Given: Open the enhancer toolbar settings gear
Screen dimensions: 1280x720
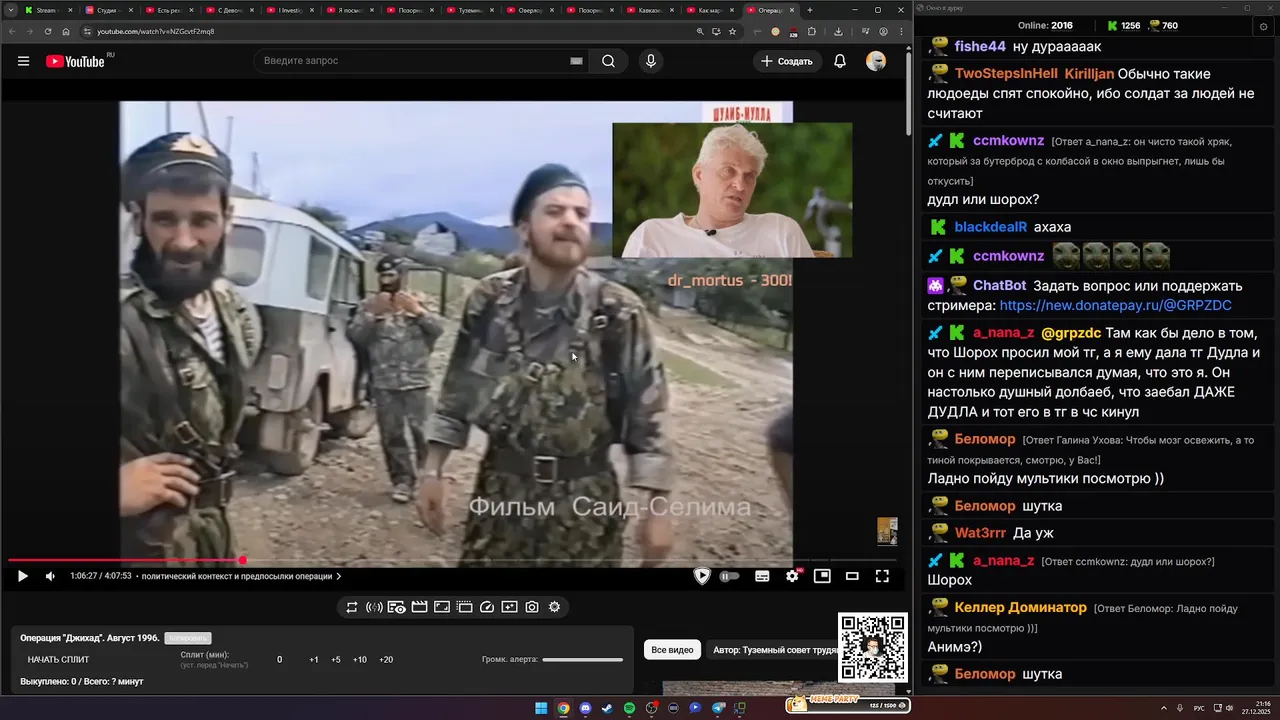Looking at the screenshot, I should click(554, 607).
